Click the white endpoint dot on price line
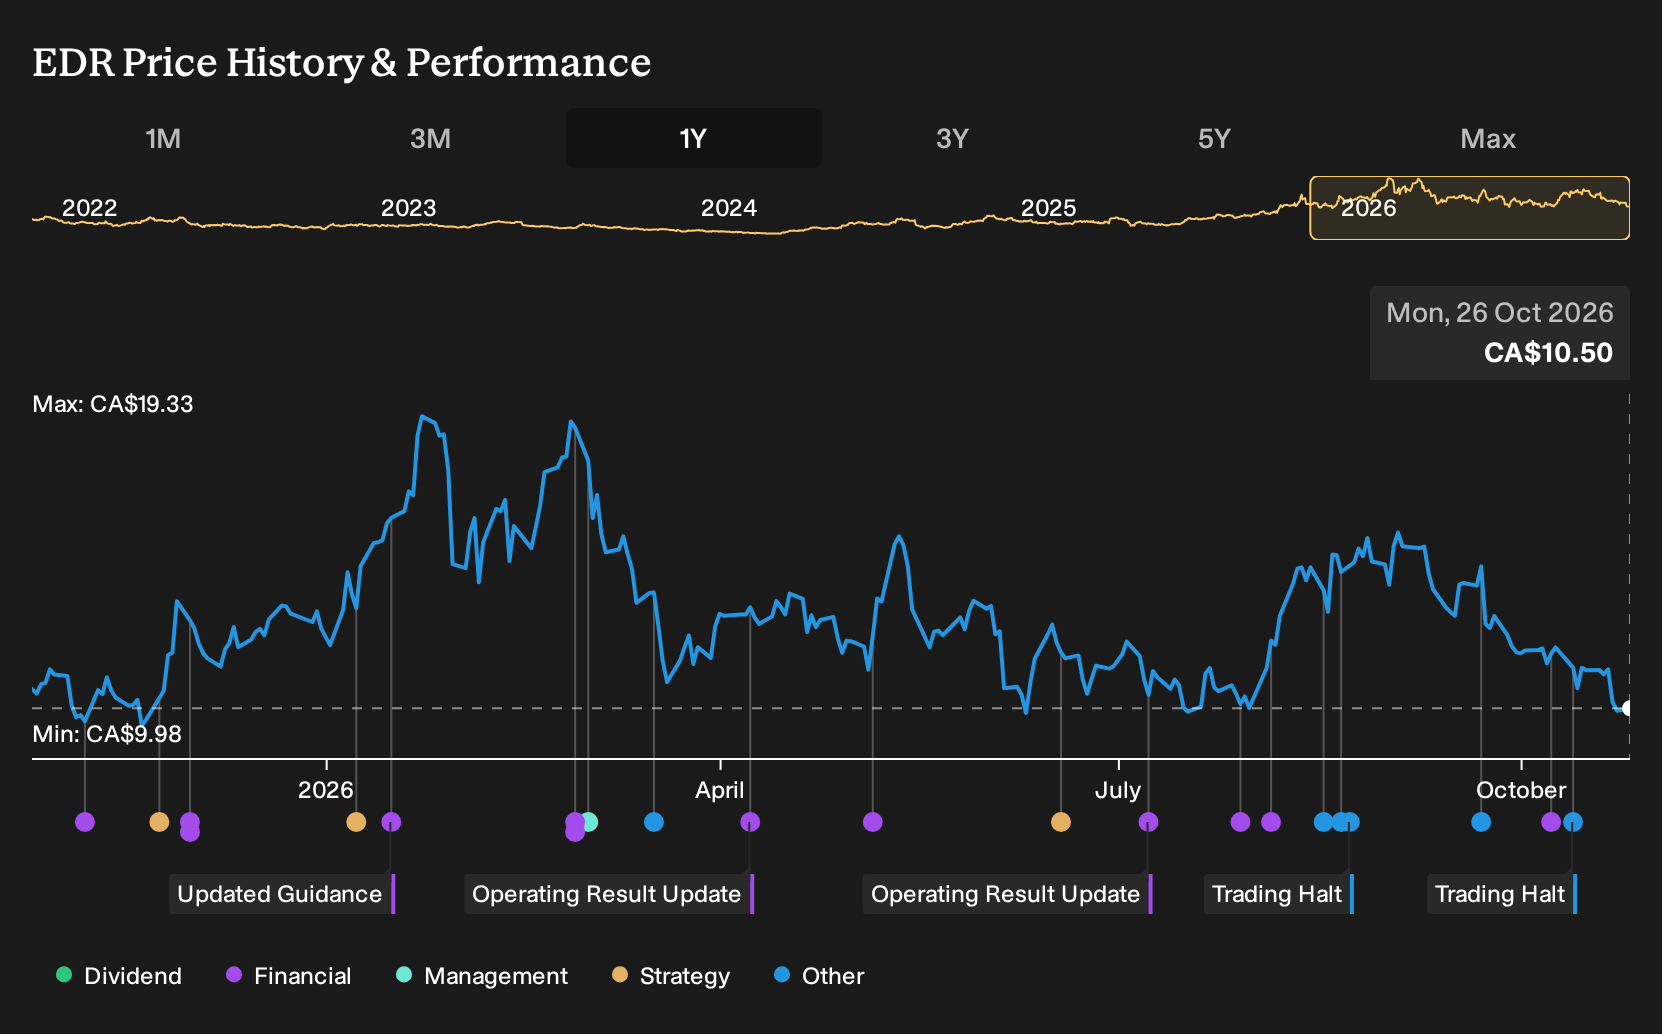Viewport: 1662px width, 1034px height. point(1628,708)
